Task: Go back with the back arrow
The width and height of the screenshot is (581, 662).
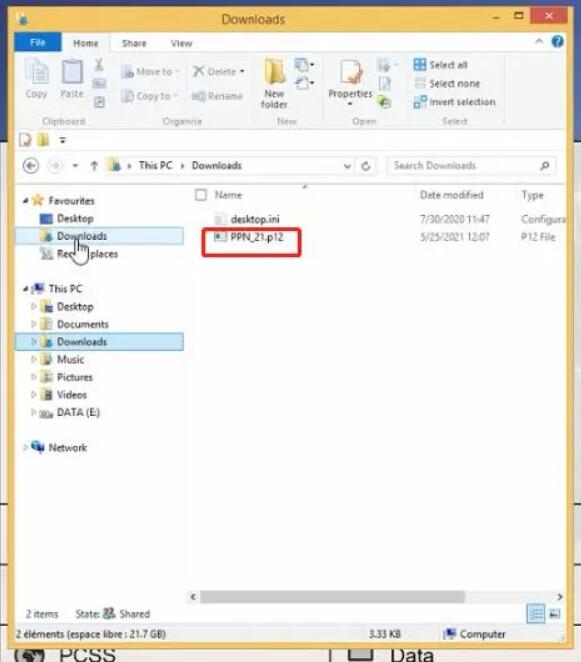Action: pyautogui.click(x=31, y=166)
